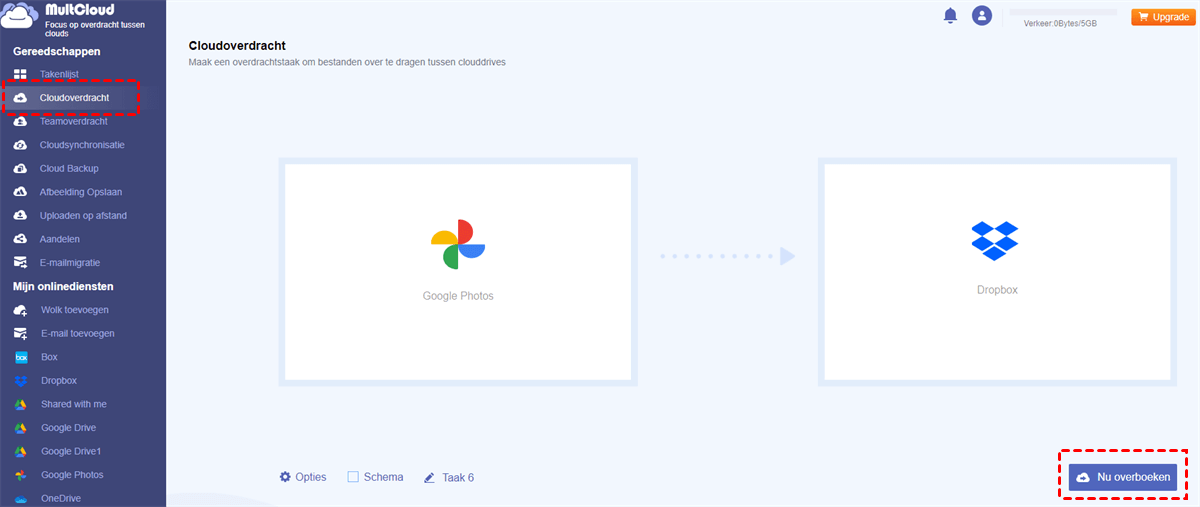
Task: Open the user account avatar
Action: 982,16
